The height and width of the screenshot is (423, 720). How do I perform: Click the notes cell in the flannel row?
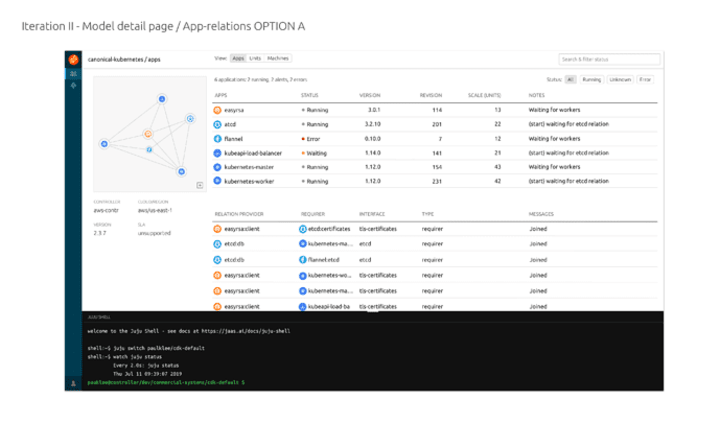(554, 138)
